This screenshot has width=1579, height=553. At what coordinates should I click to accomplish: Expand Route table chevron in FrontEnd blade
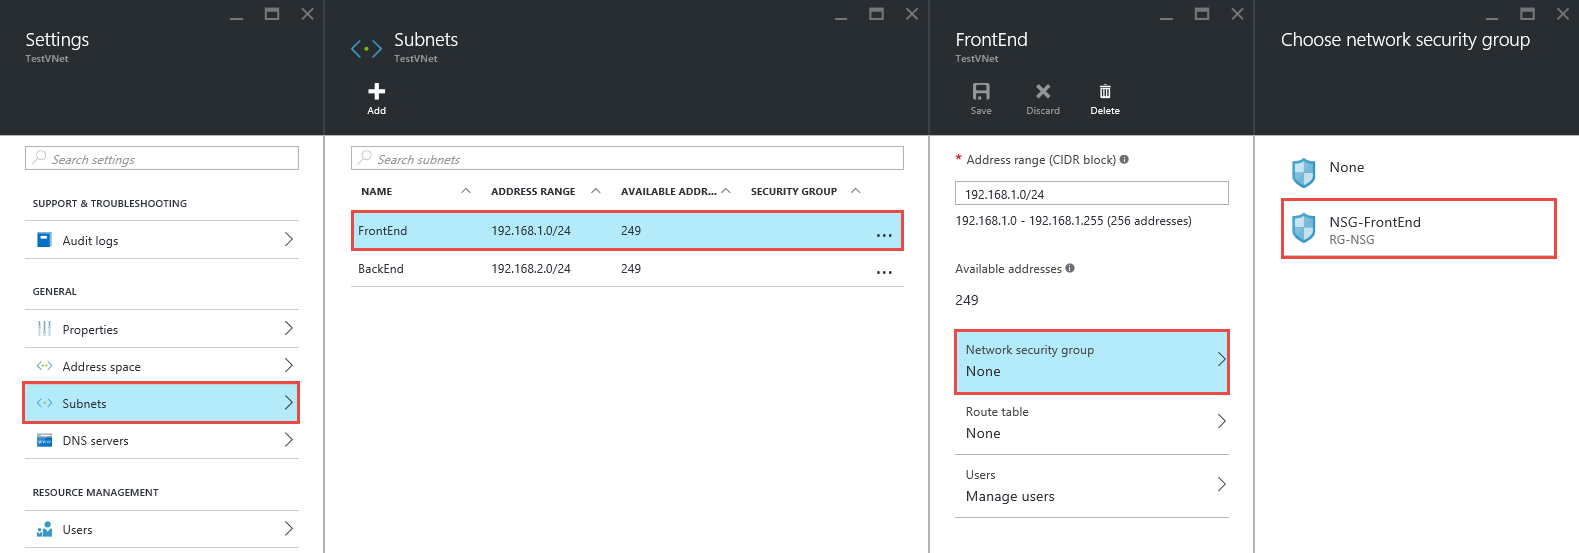(1221, 421)
